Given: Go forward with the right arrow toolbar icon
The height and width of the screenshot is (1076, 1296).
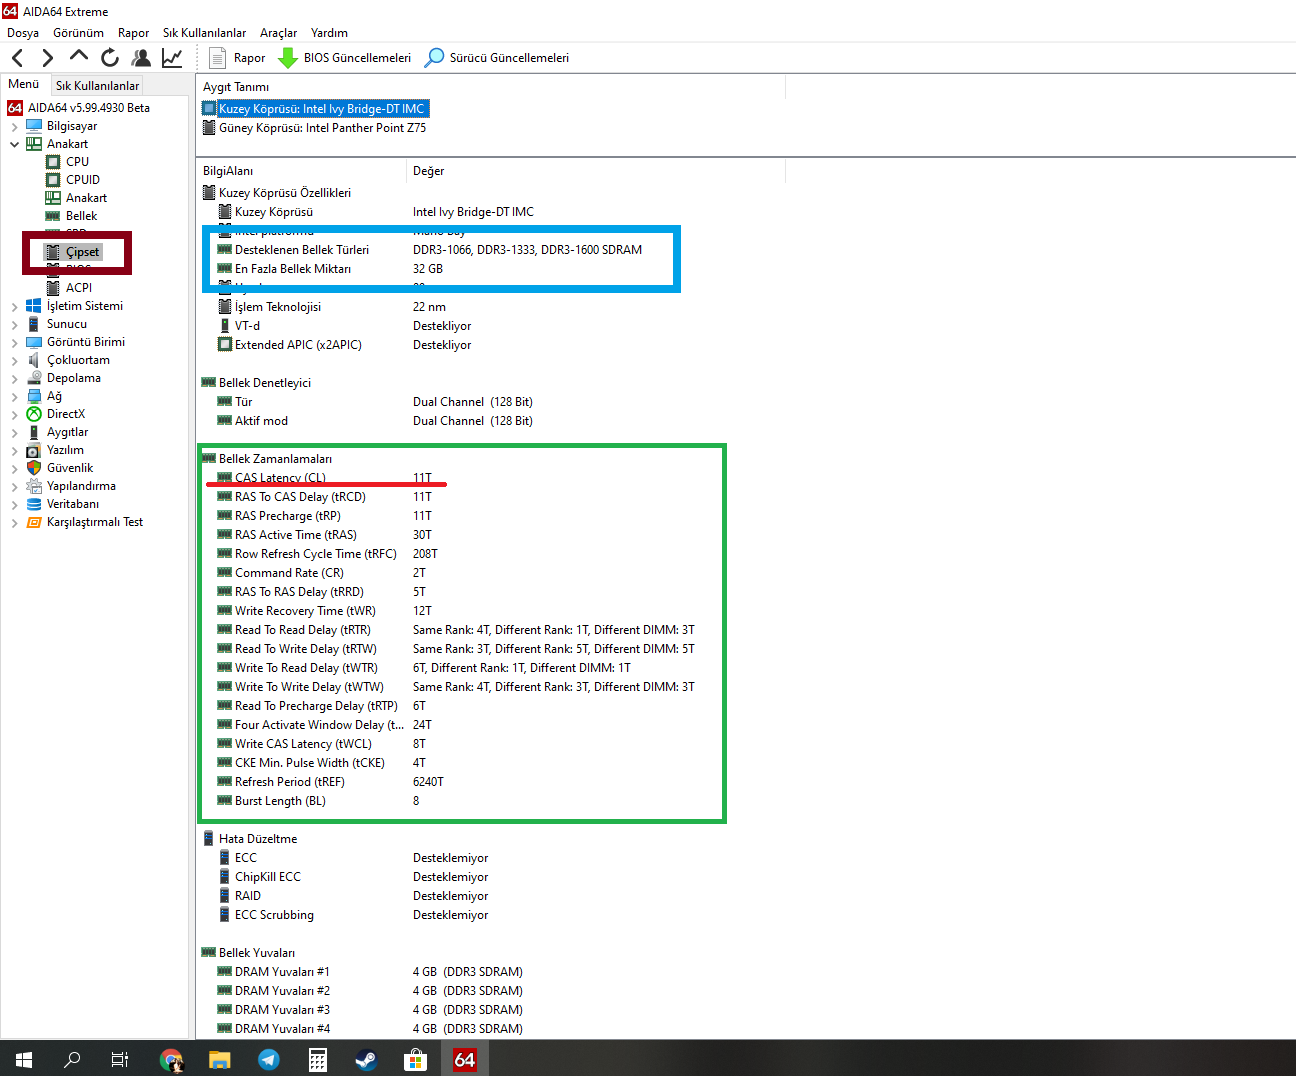Looking at the screenshot, I should tap(47, 58).
